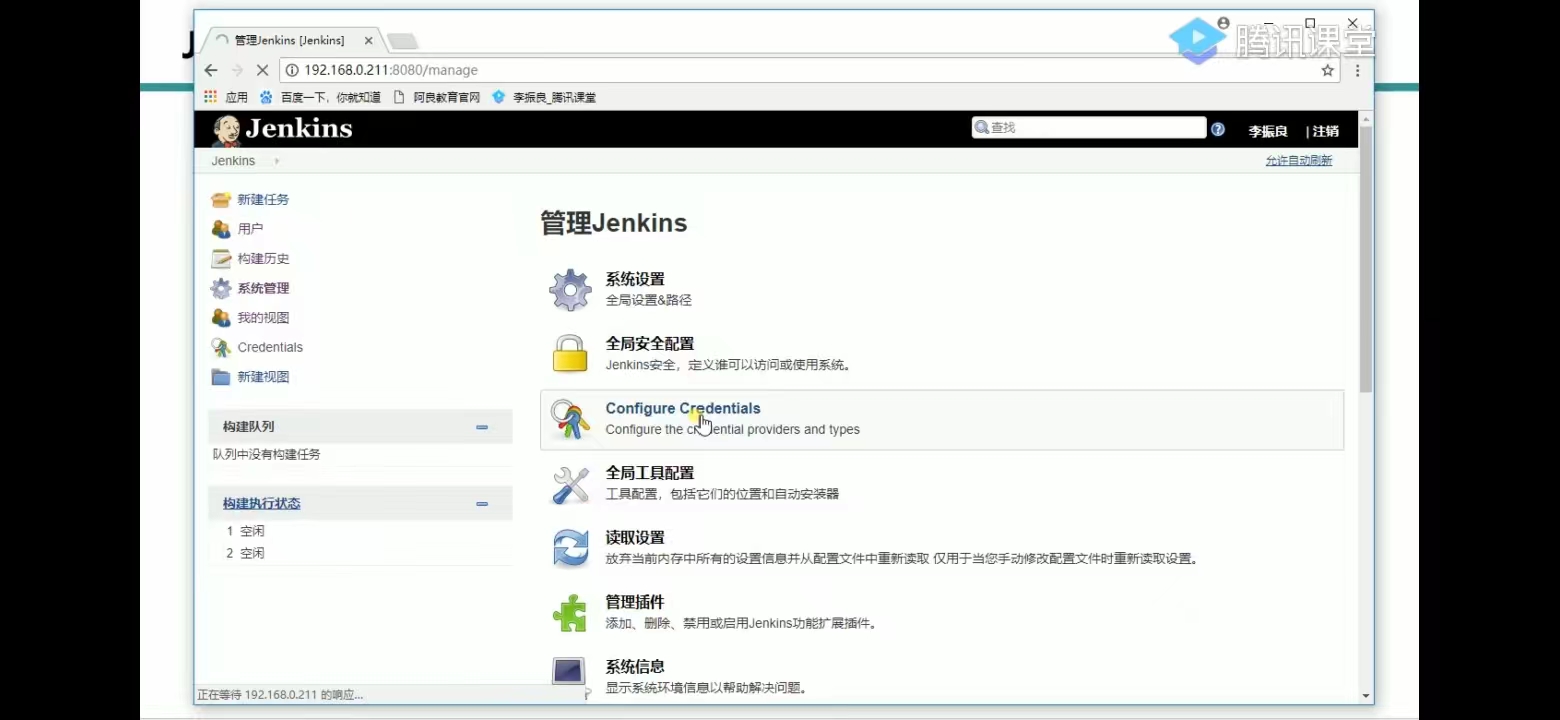Open the Chrome three-dot menu
1560x720 pixels.
1357,70
